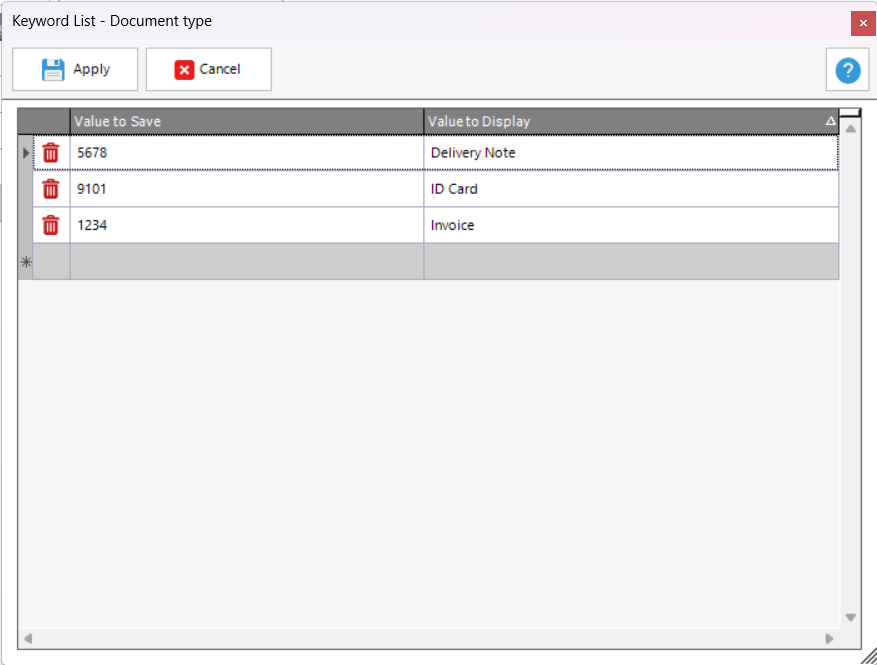Remove the Invoice row using trash icon
Viewport: 877px width, 665px height.
tap(51, 225)
